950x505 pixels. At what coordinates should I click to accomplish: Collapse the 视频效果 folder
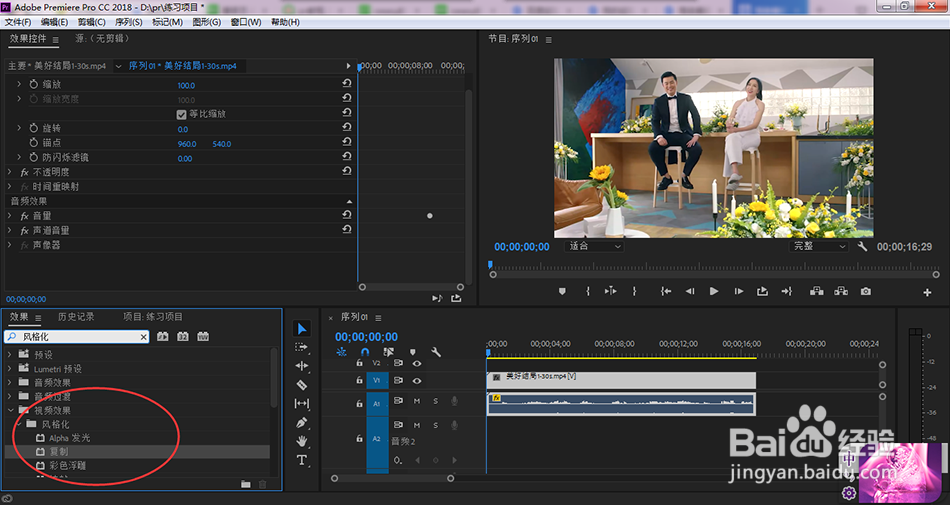[10, 410]
